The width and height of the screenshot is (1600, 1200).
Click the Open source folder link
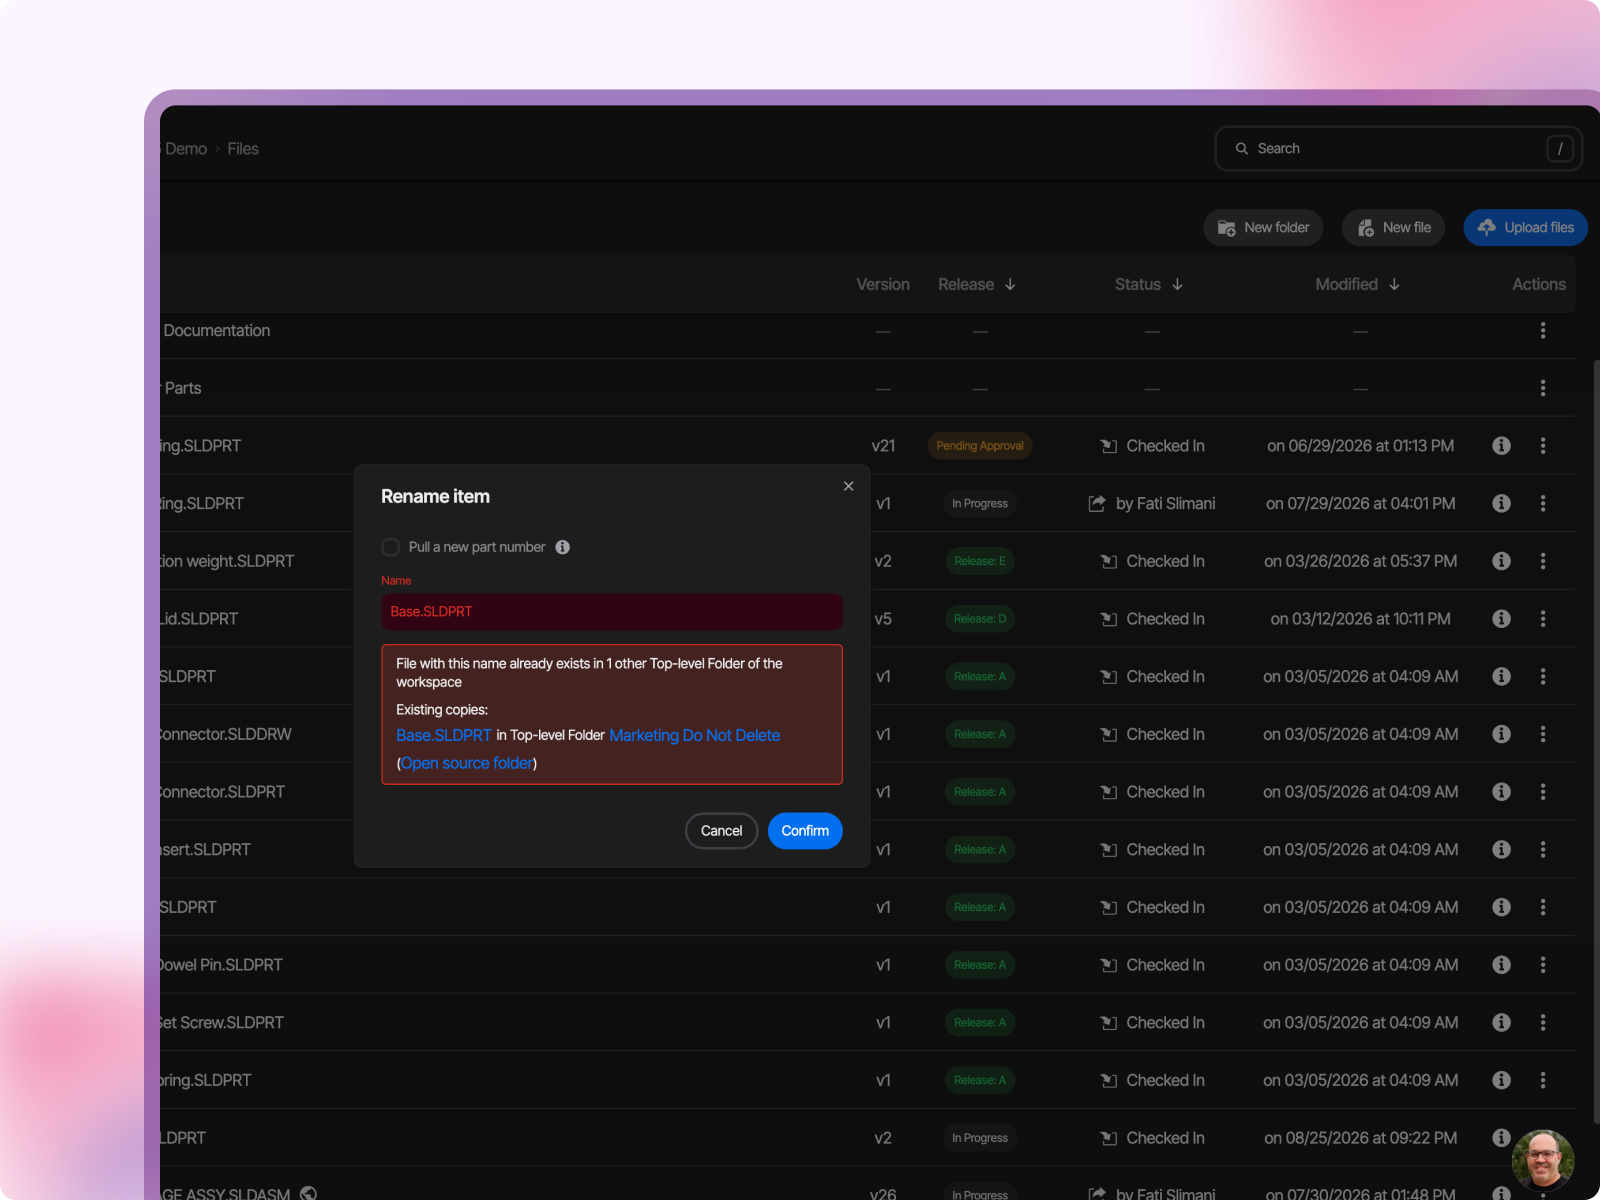point(467,763)
